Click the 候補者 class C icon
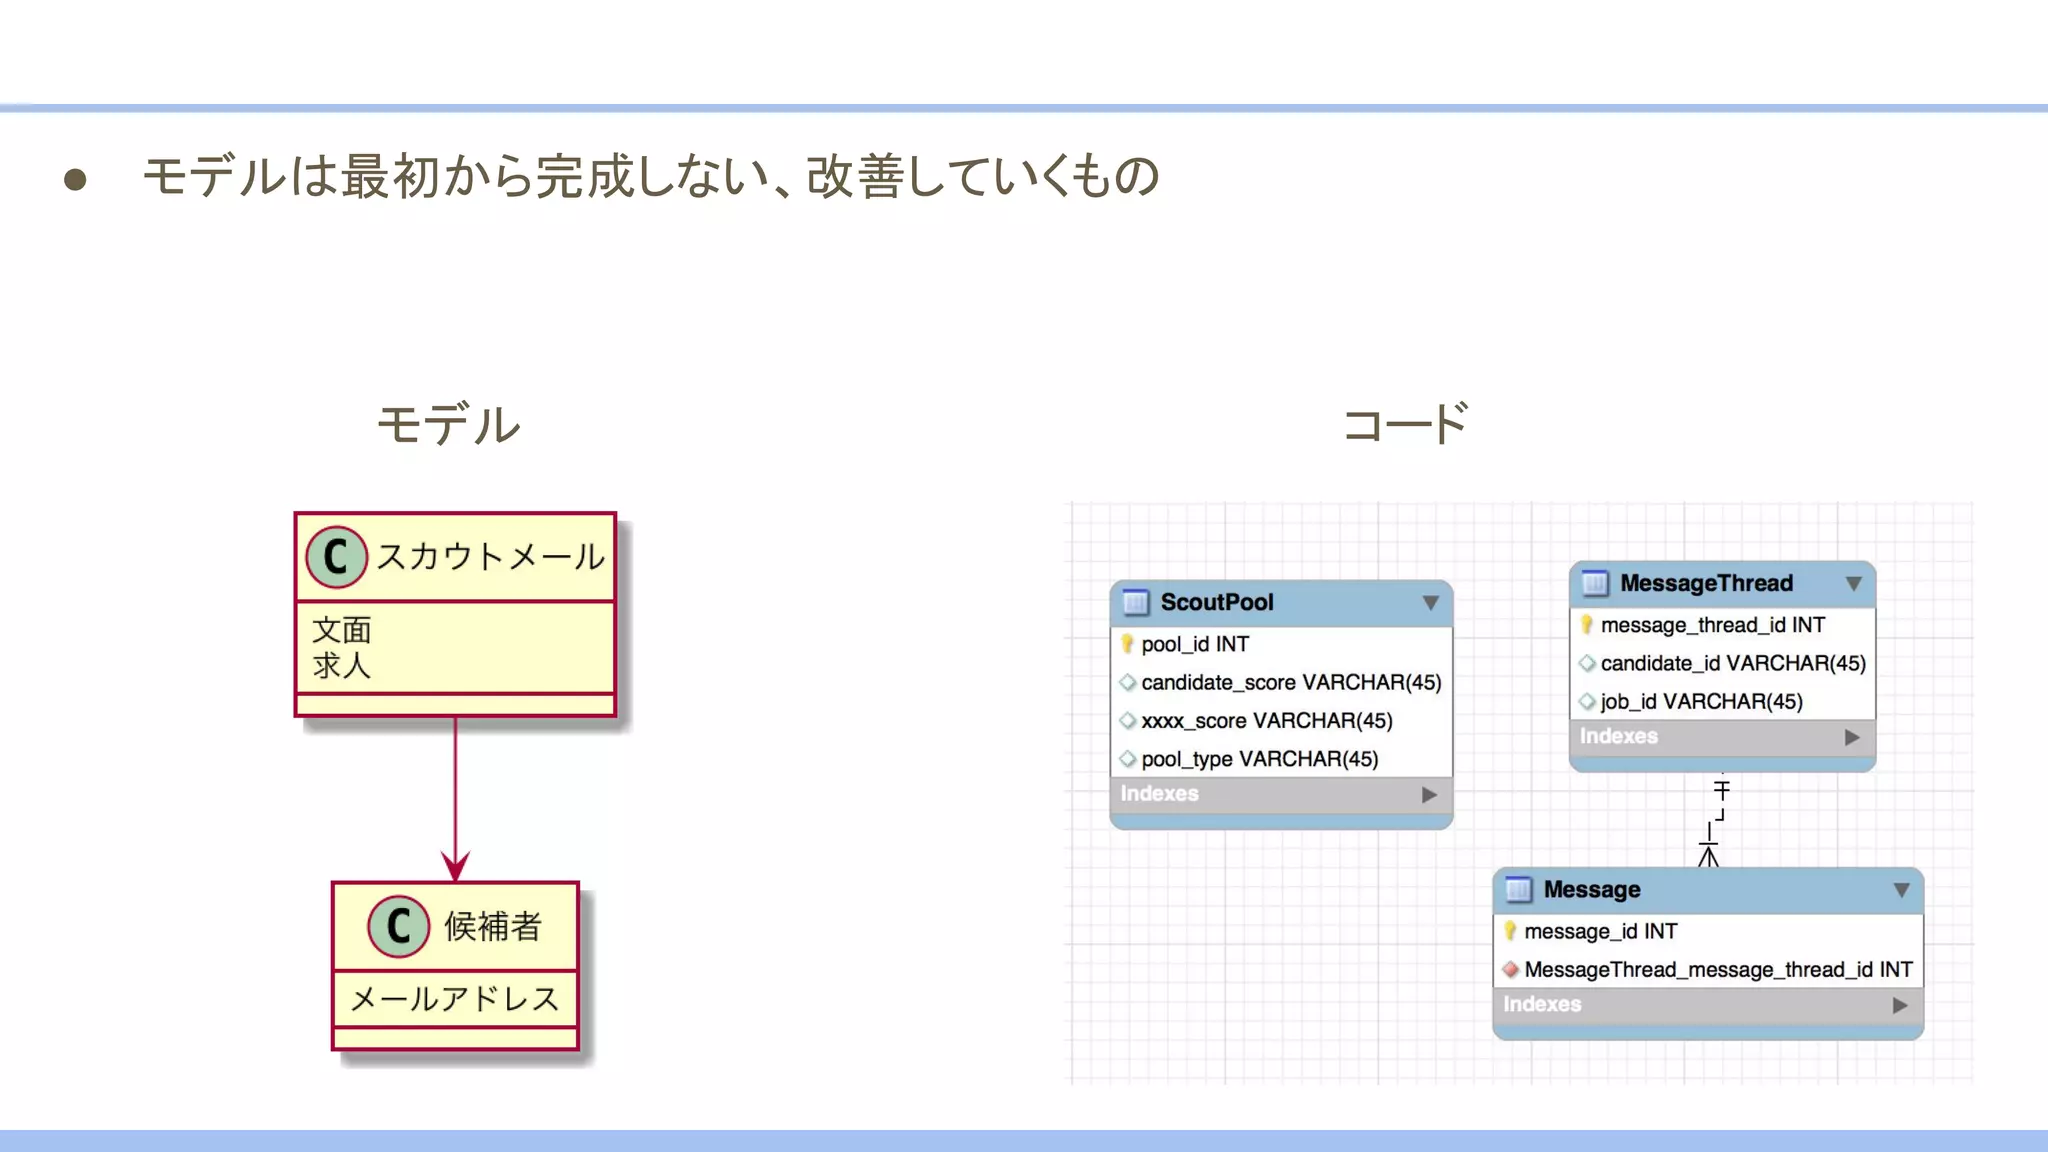 pos(398,926)
